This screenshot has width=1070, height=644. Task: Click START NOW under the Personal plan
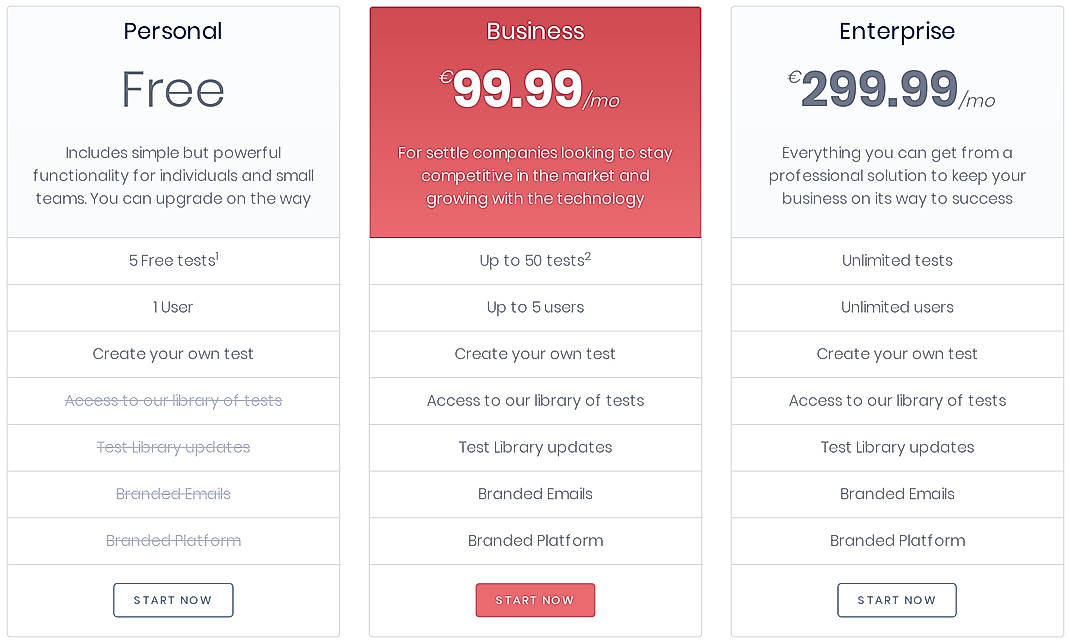point(173,600)
